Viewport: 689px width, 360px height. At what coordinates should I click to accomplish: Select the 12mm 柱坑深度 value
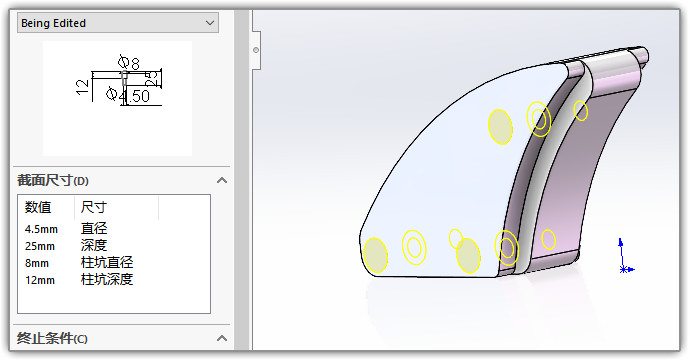pos(40,280)
